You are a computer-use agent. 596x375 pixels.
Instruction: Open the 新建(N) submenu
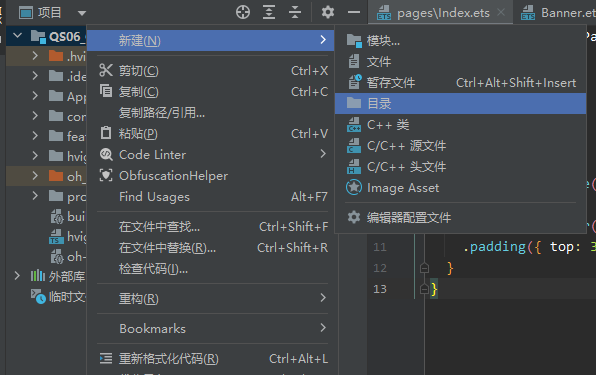(211, 40)
